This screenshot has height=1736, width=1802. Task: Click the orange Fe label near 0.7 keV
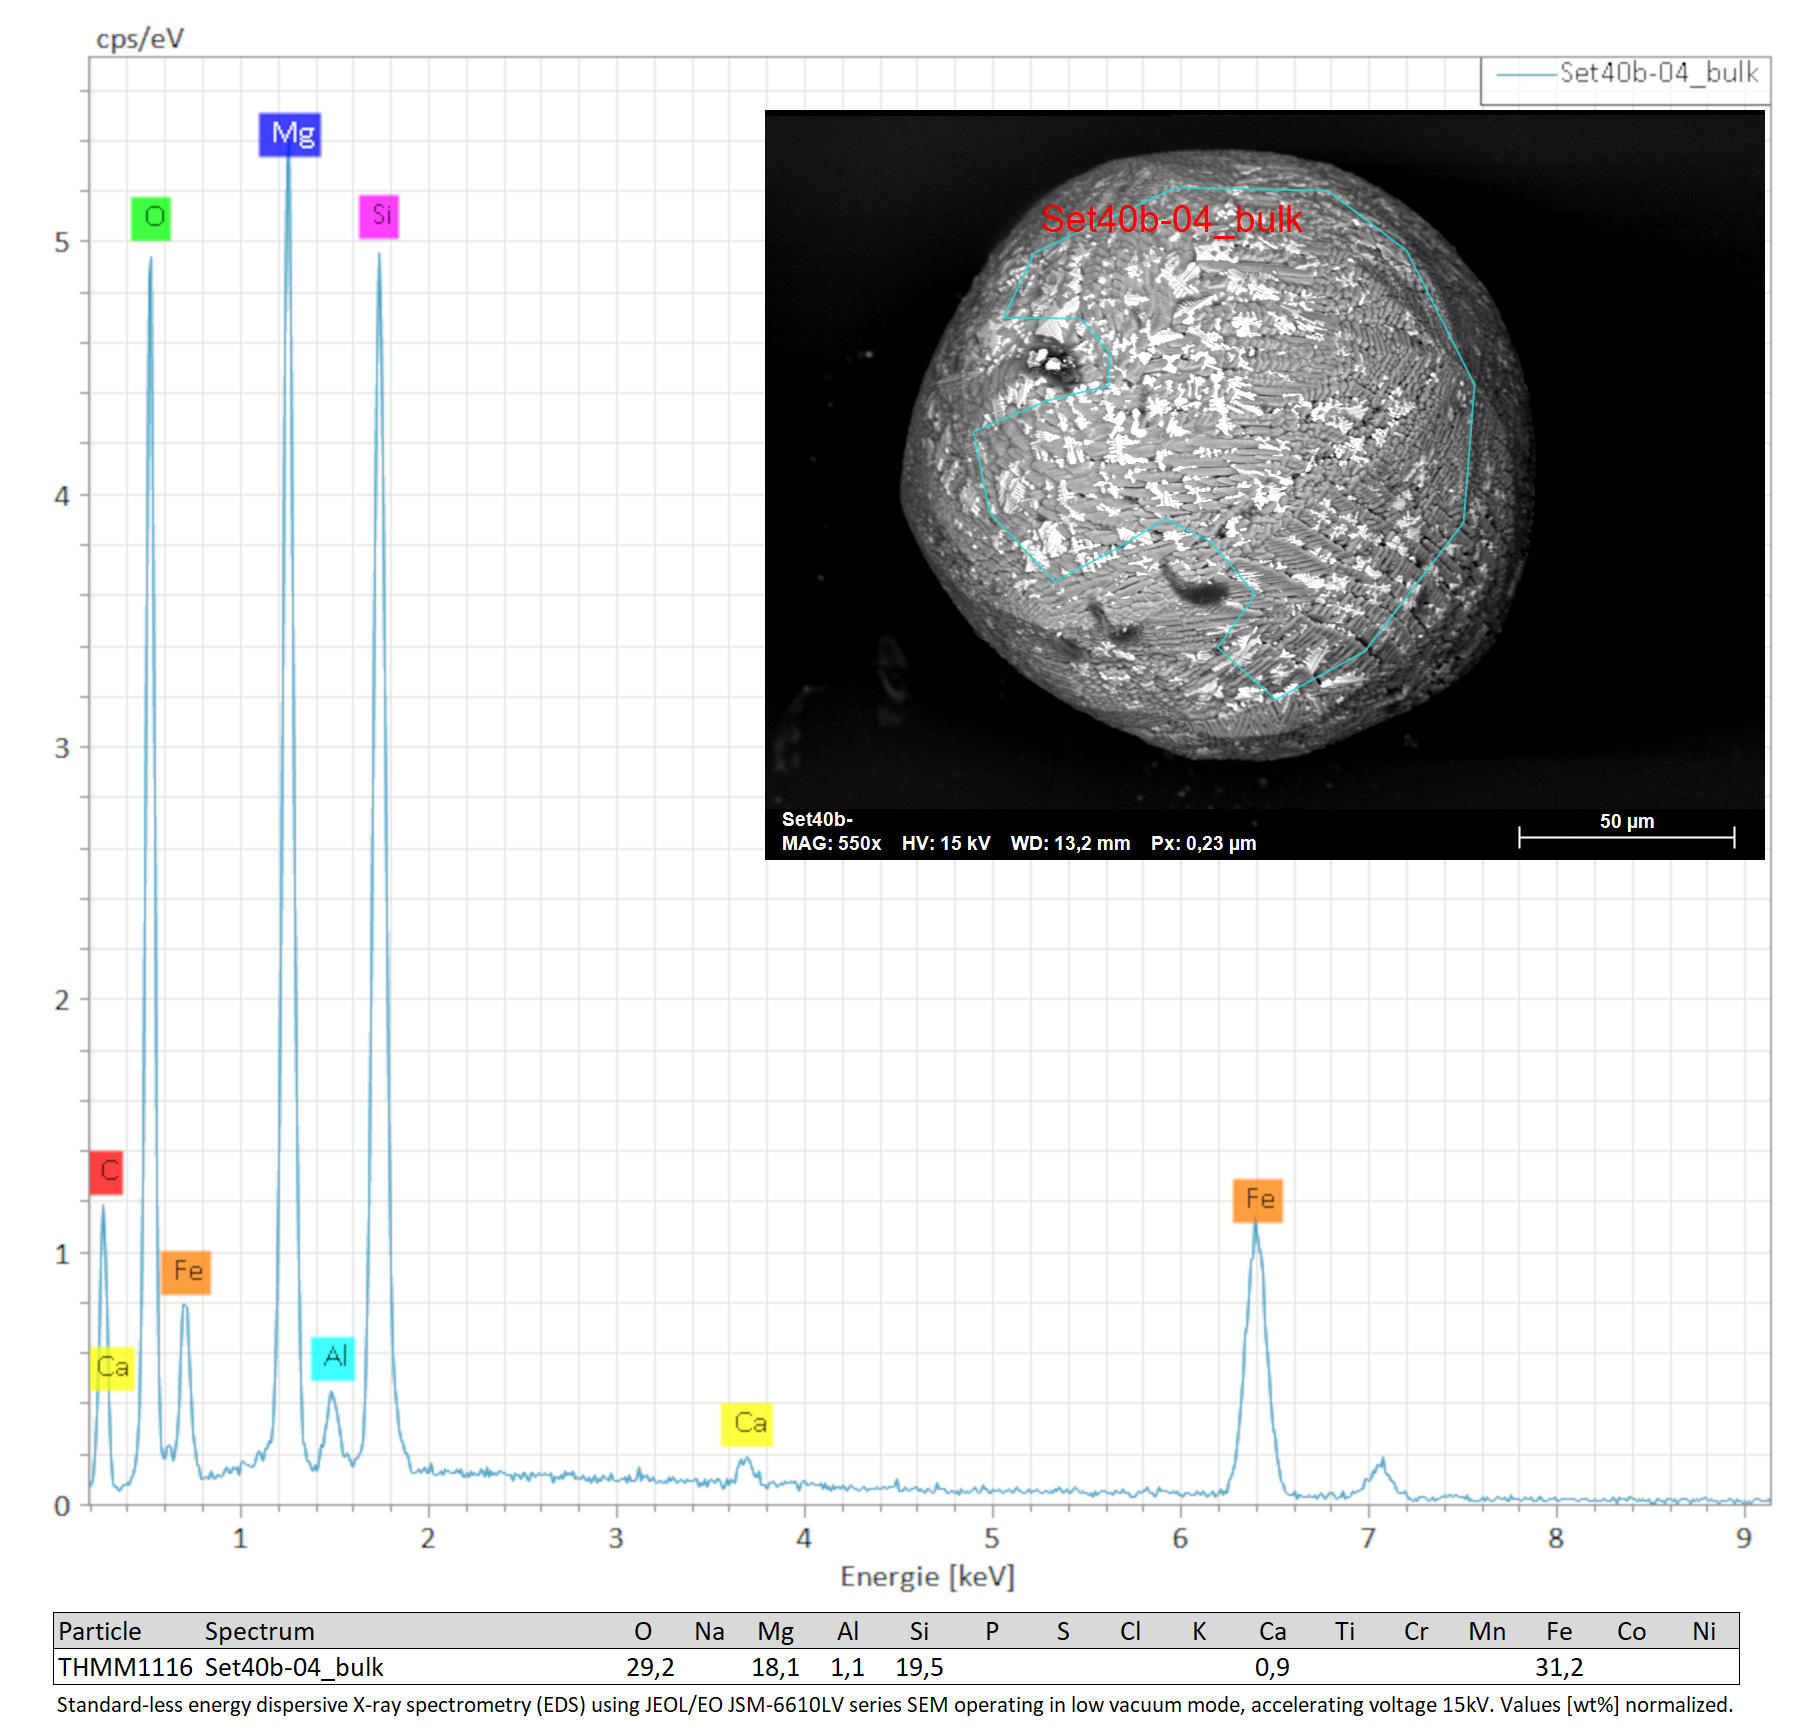tap(186, 1272)
